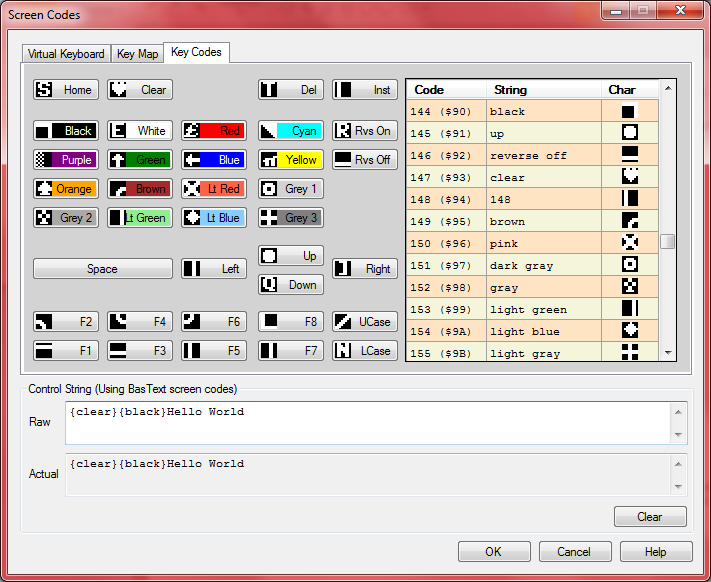Switch to the Virtual Keyboard tab
This screenshot has width=711, height=582.
(x=66, y=54)
